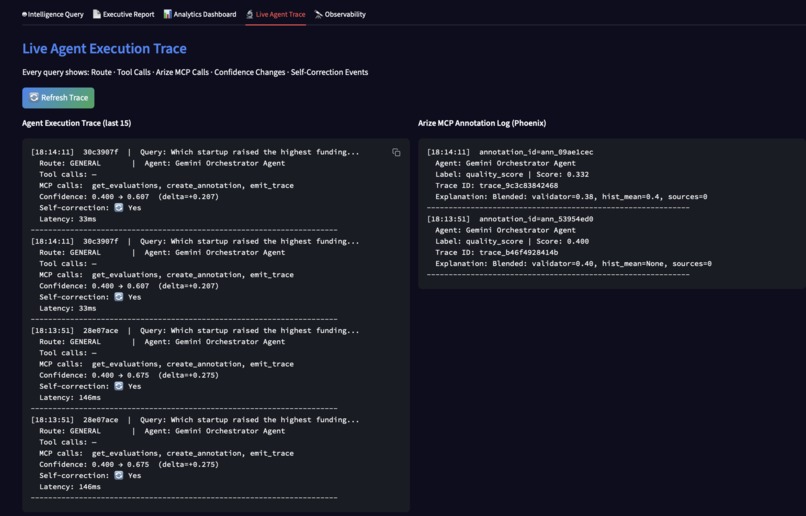Copy the agent execution trace via copy icon
The width and height of the screenshot is (806, 516).
pos(396,153)
